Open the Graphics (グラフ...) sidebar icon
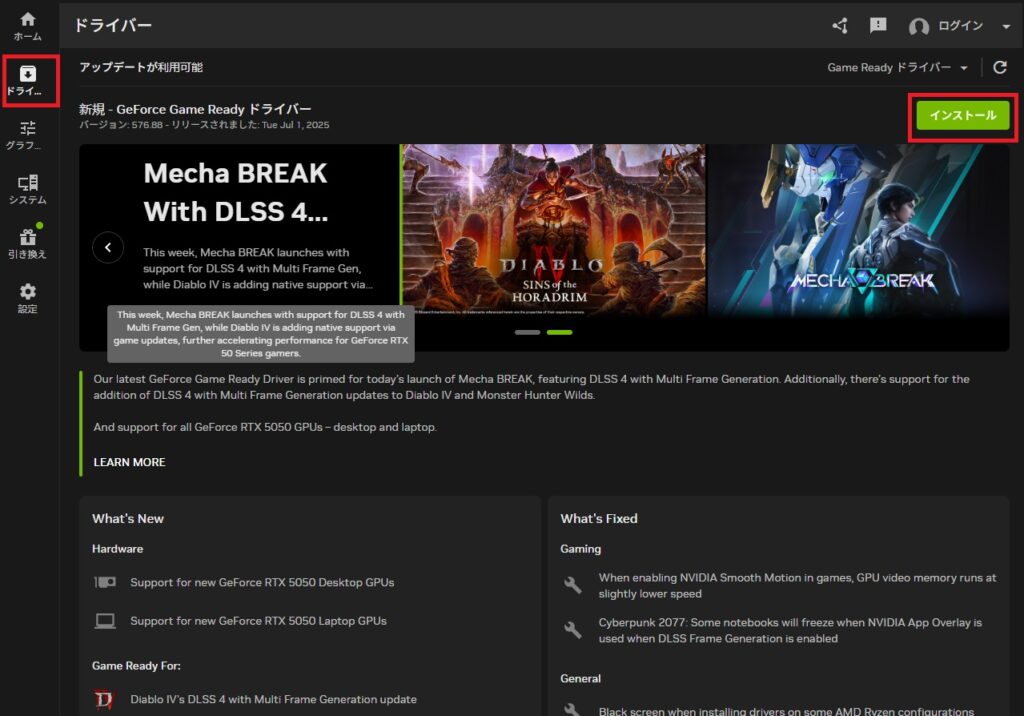This screenshot has height=716, width=1024. click(x=27, y=135)
